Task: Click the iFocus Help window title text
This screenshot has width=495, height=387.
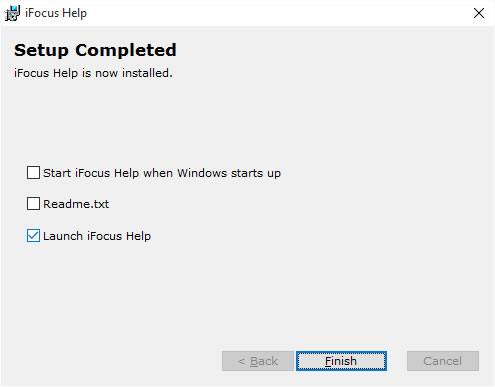Action: click(56, 13)
